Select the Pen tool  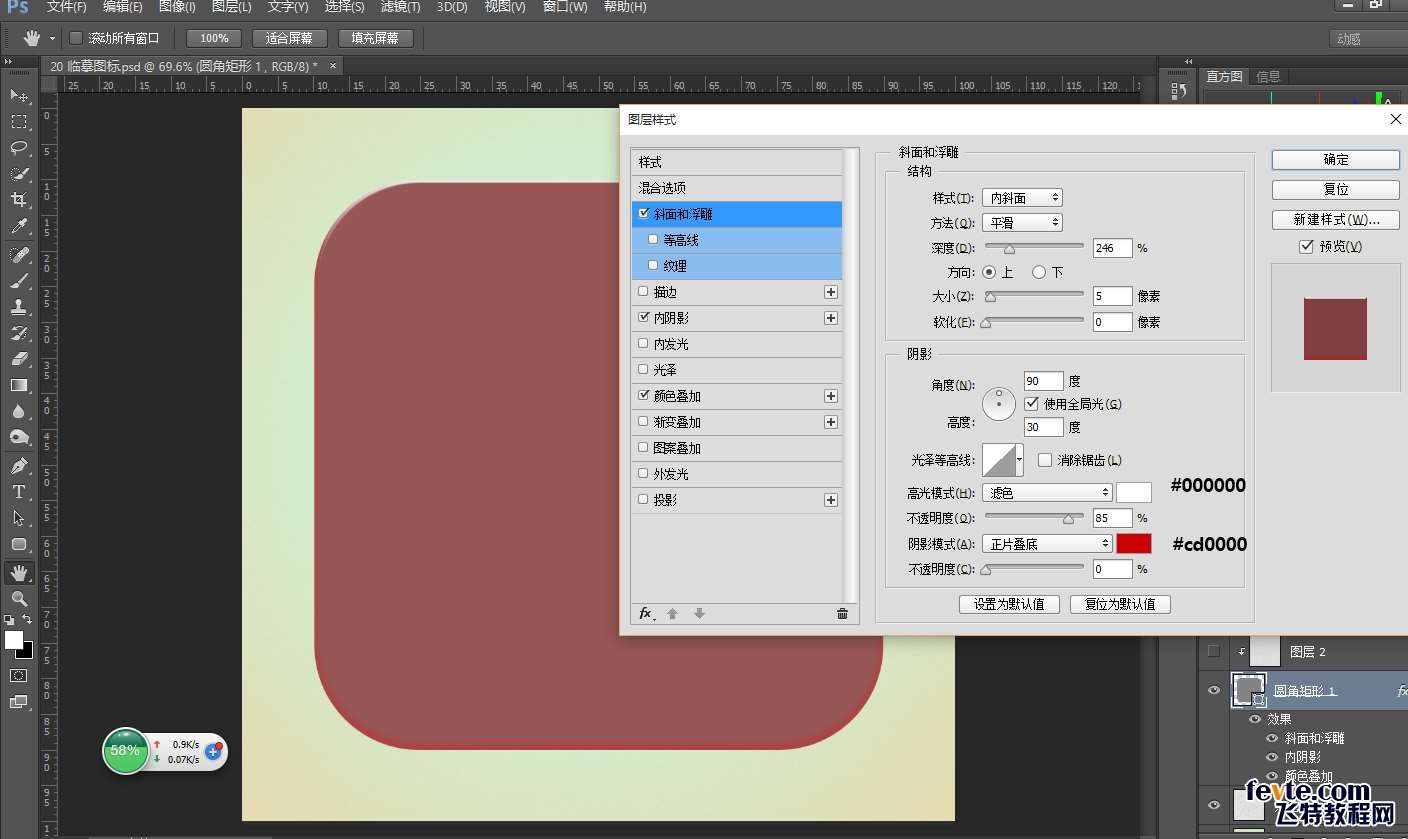(x=19, y=466)
